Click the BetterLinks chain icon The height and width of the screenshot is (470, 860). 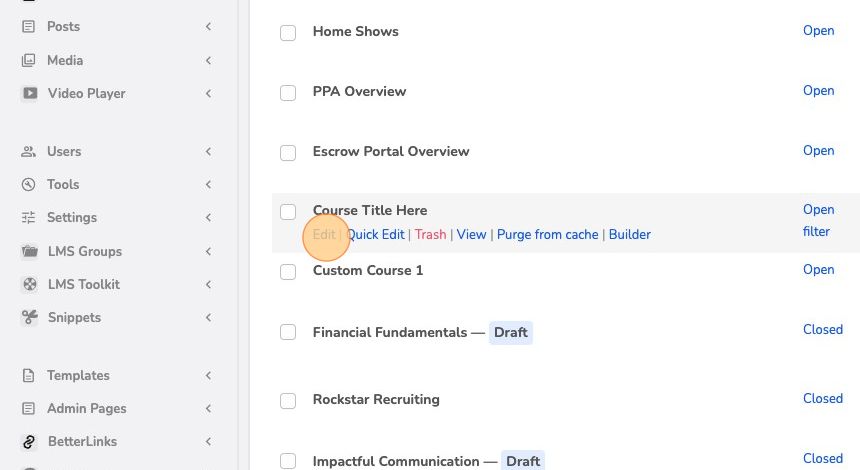29,441
